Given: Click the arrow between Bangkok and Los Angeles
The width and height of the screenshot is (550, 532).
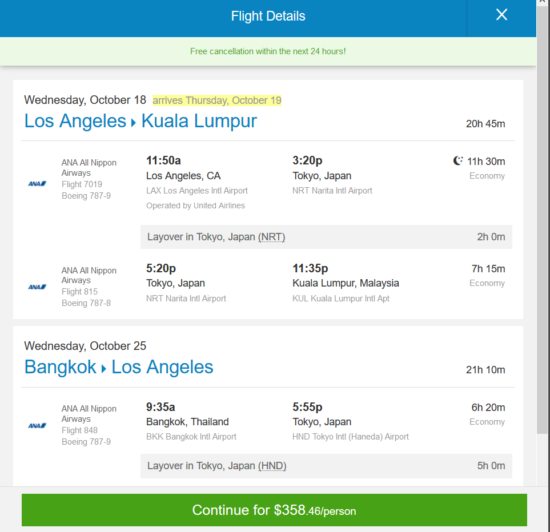Looking at the screenshot, I should point(103,369).
